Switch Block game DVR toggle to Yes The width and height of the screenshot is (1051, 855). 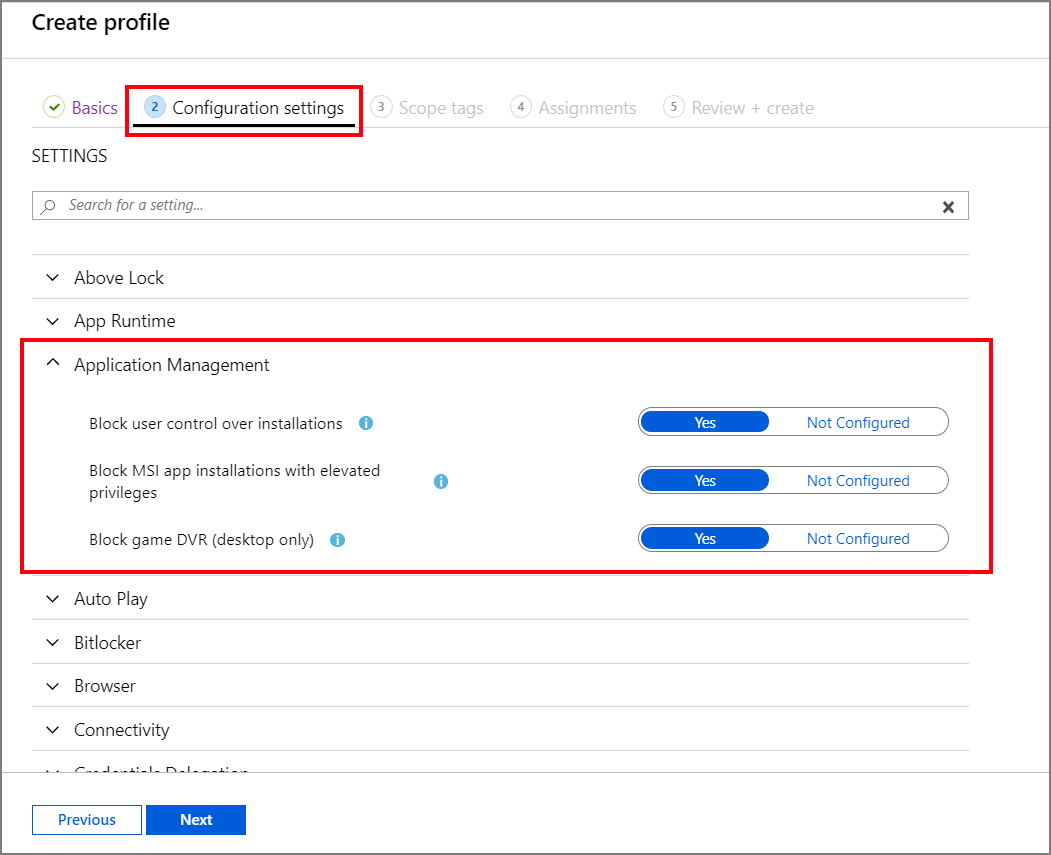coord(704,538)
